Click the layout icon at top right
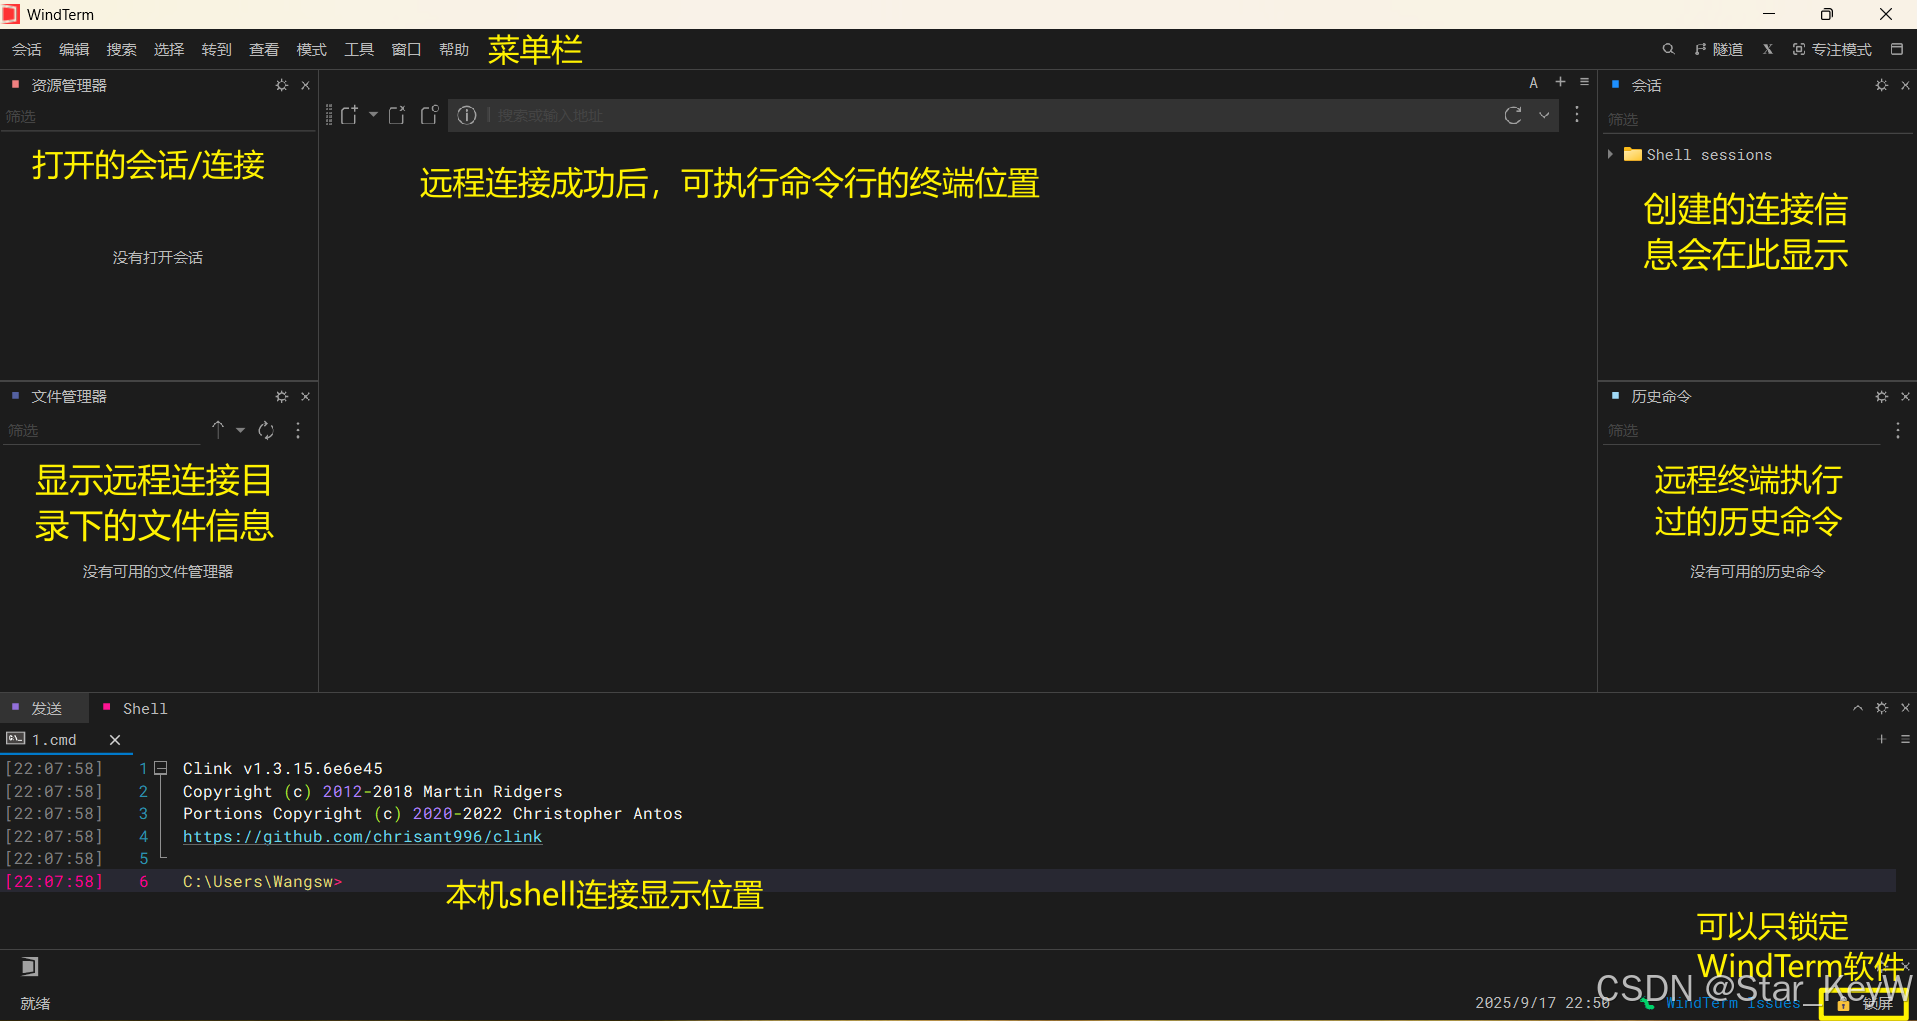This screenshot has height=1021, width=1917. point(1899,49)
